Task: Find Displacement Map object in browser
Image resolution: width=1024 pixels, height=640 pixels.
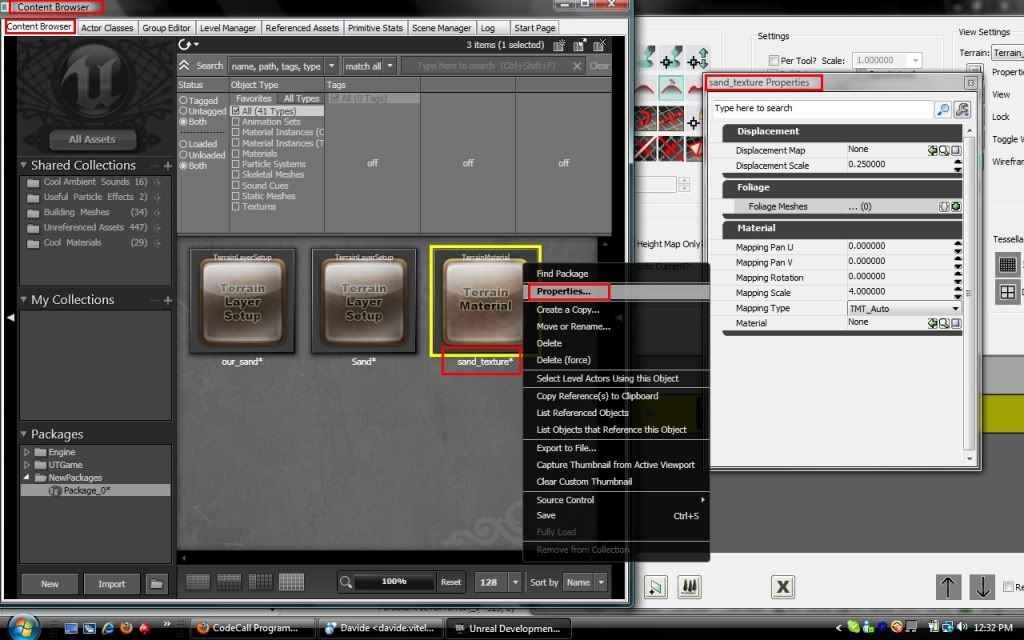Action: (x=944, y=150)
